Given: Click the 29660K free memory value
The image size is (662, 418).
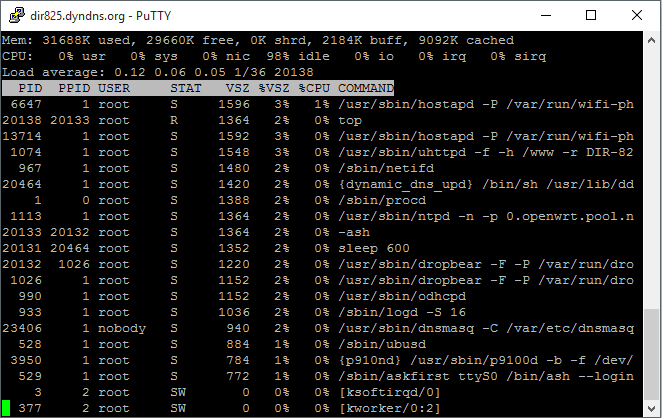Looking at the screenshot, I should tap(190, 40).
